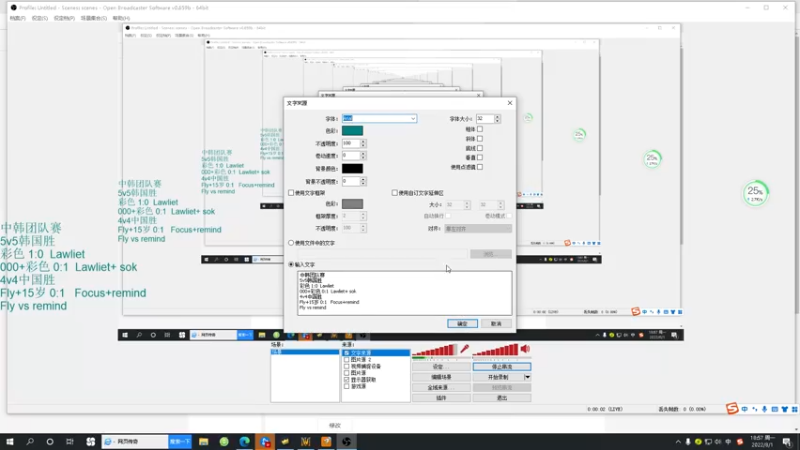Viewport: 800px width, 450px height.
Task: Click 开始录制 start recording button
Action: point(498,377)
